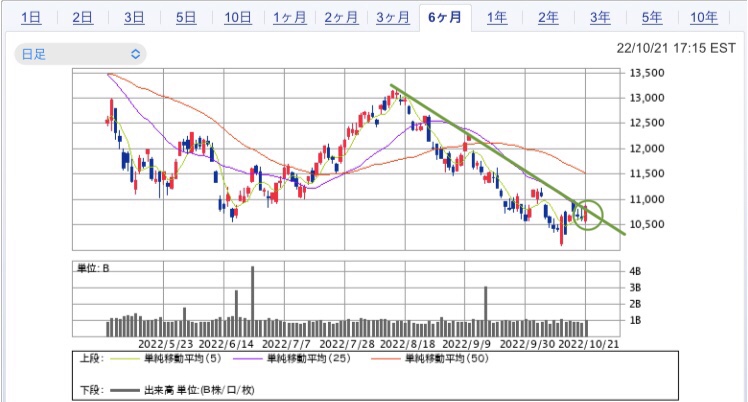Open the 5年 chart range
Viewport: 748px width, 402px height.
(652, 18)
